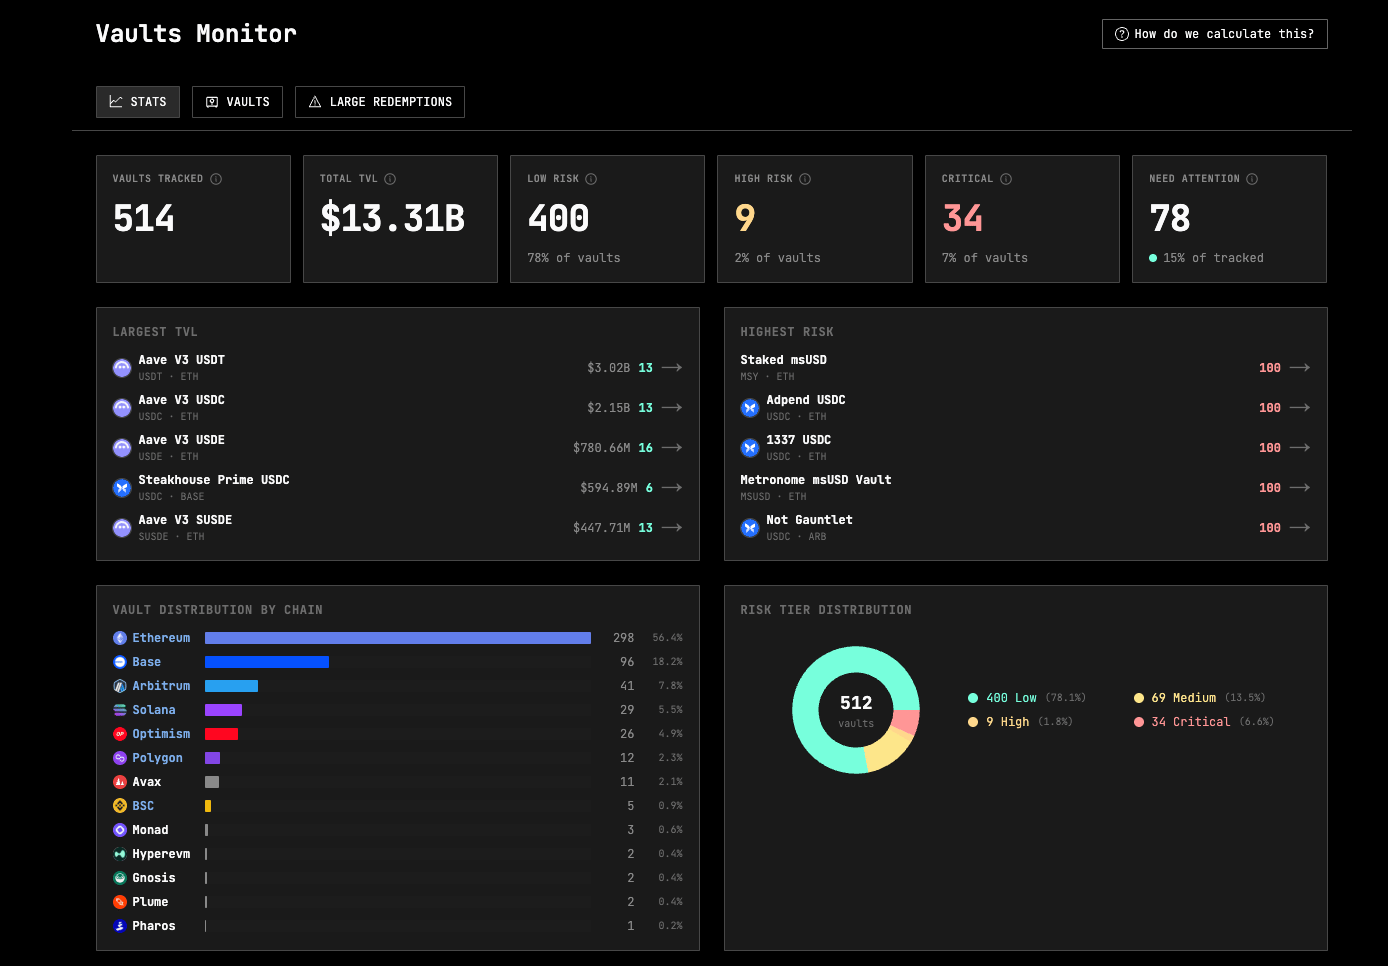Click the risk tier donut chart center
Image resolution: width=1388 pixels, height=966 pixels.
[856, 710]
